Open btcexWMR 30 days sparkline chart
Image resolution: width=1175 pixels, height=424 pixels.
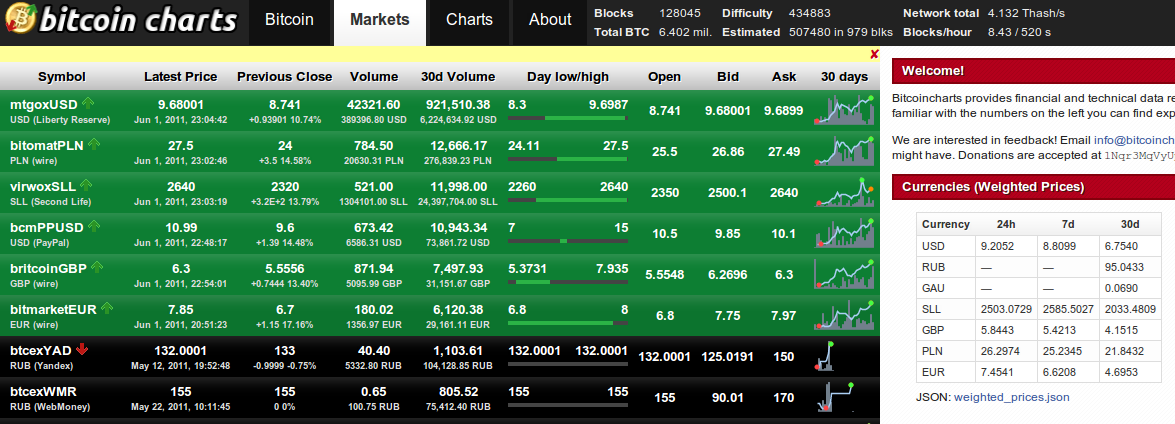pyautogui.click(x=835, y=396)
